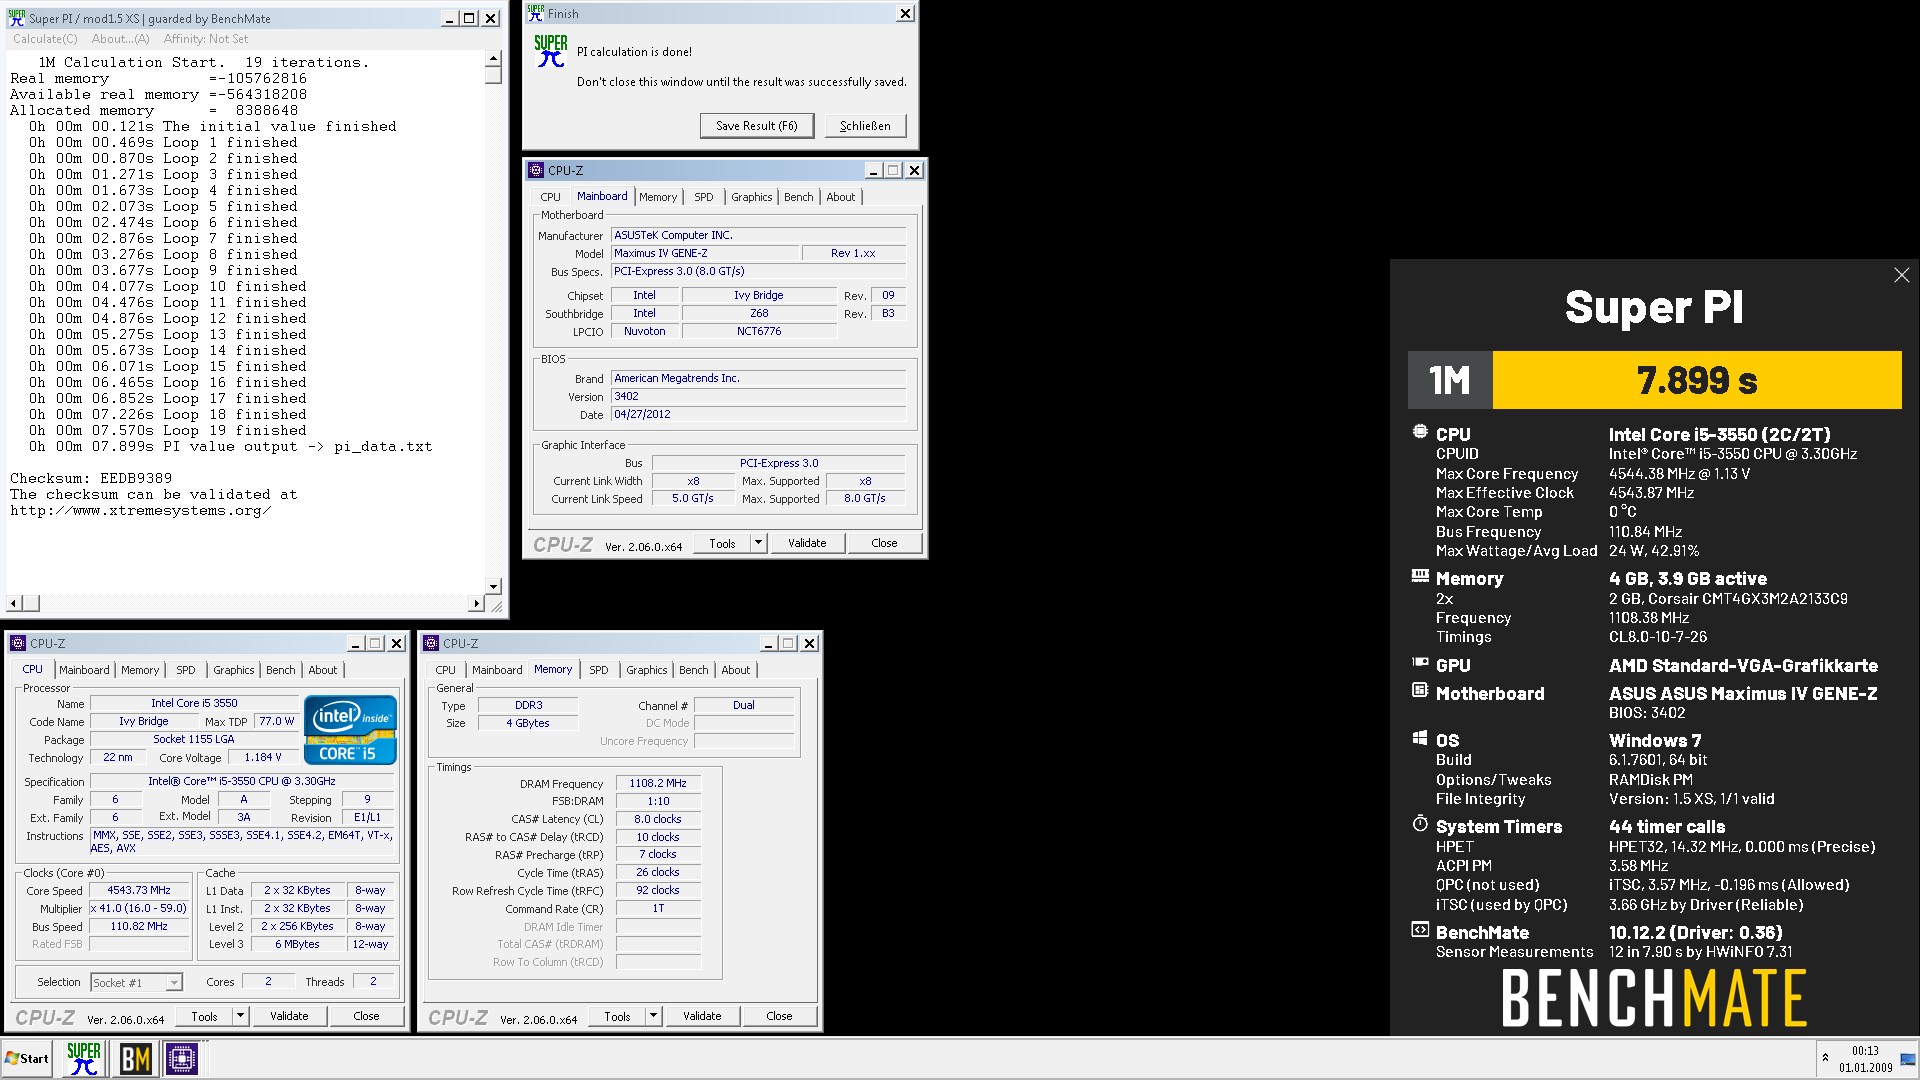Click Tools button in CPU-Z processor window
This screenshot has height=1080, width=1920.
click(204, 1016)
